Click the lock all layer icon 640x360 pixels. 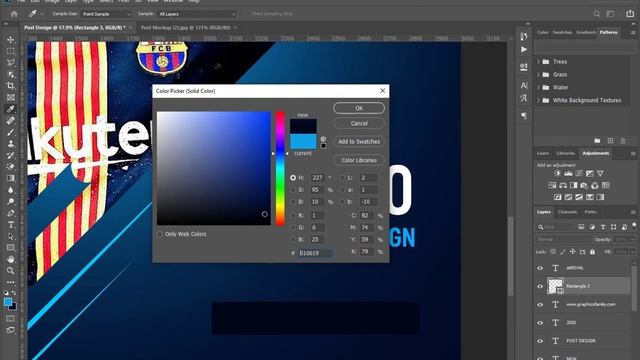click(x=592, y=252)
